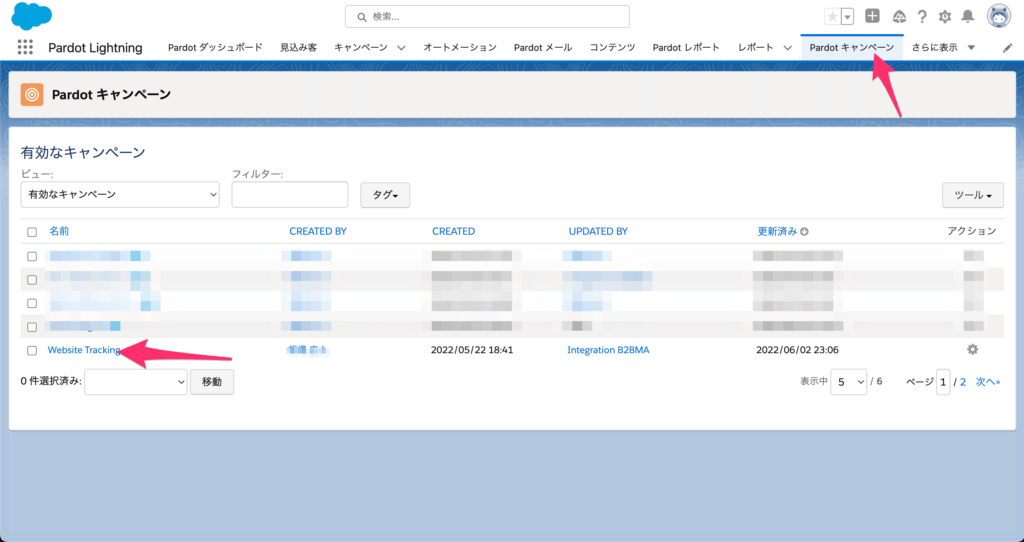Open the Pardot メール tab
Image resolution: width=1024 pixels, height=542 pixels.
click(x=543, y=48)
